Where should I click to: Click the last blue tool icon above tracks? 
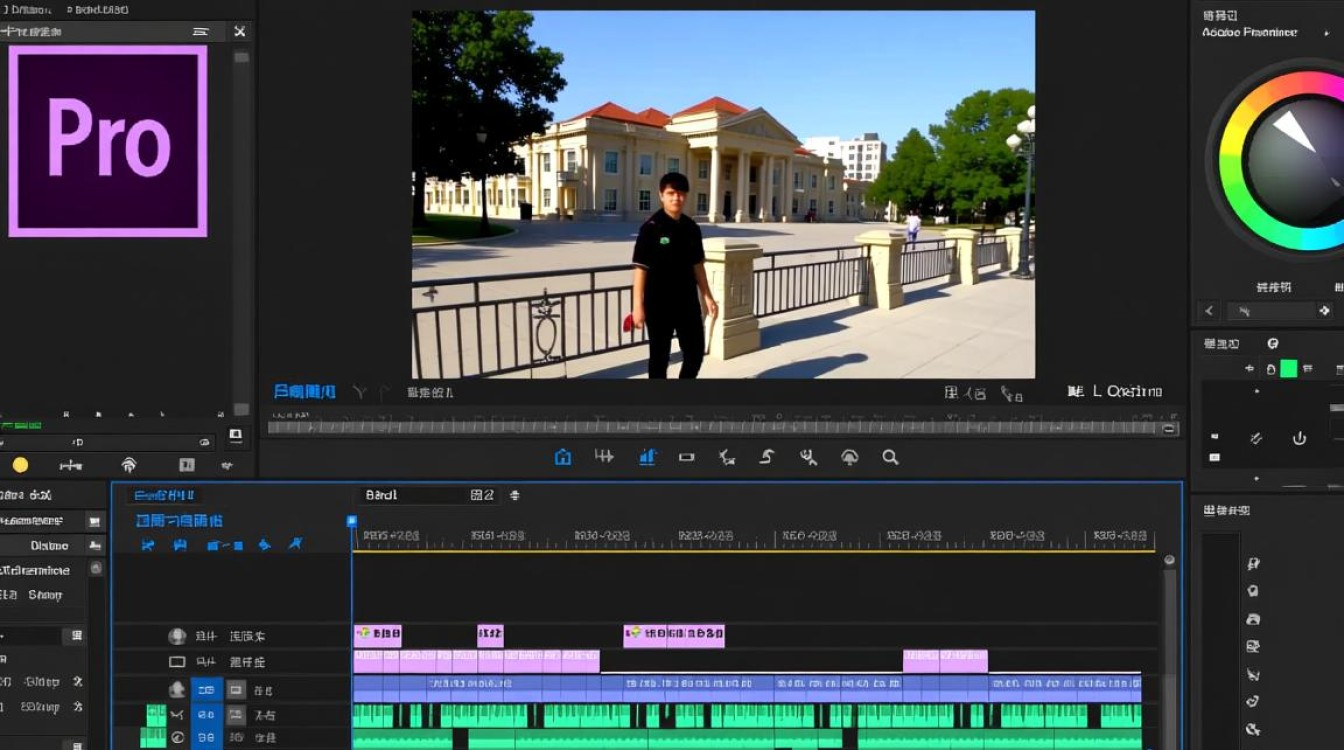(295, 544)
